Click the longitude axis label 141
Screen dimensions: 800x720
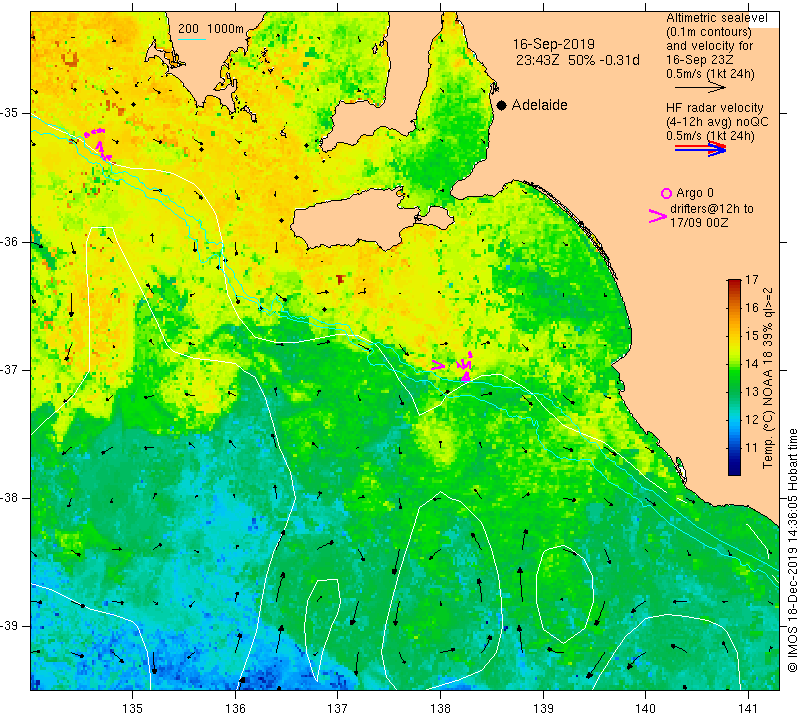[748, 709]
